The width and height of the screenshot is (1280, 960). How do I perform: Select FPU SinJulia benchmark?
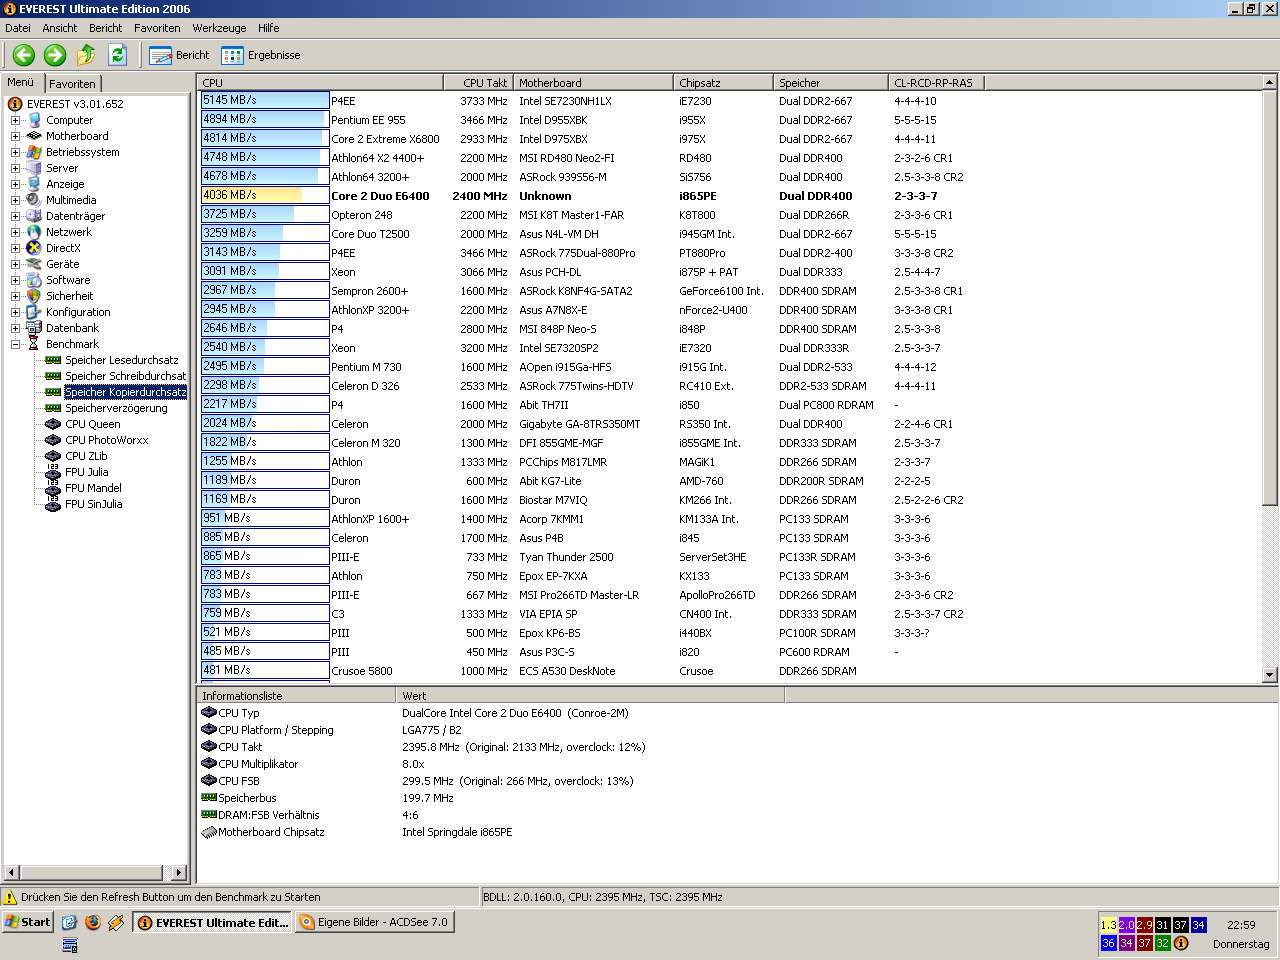tap(94, 504)
